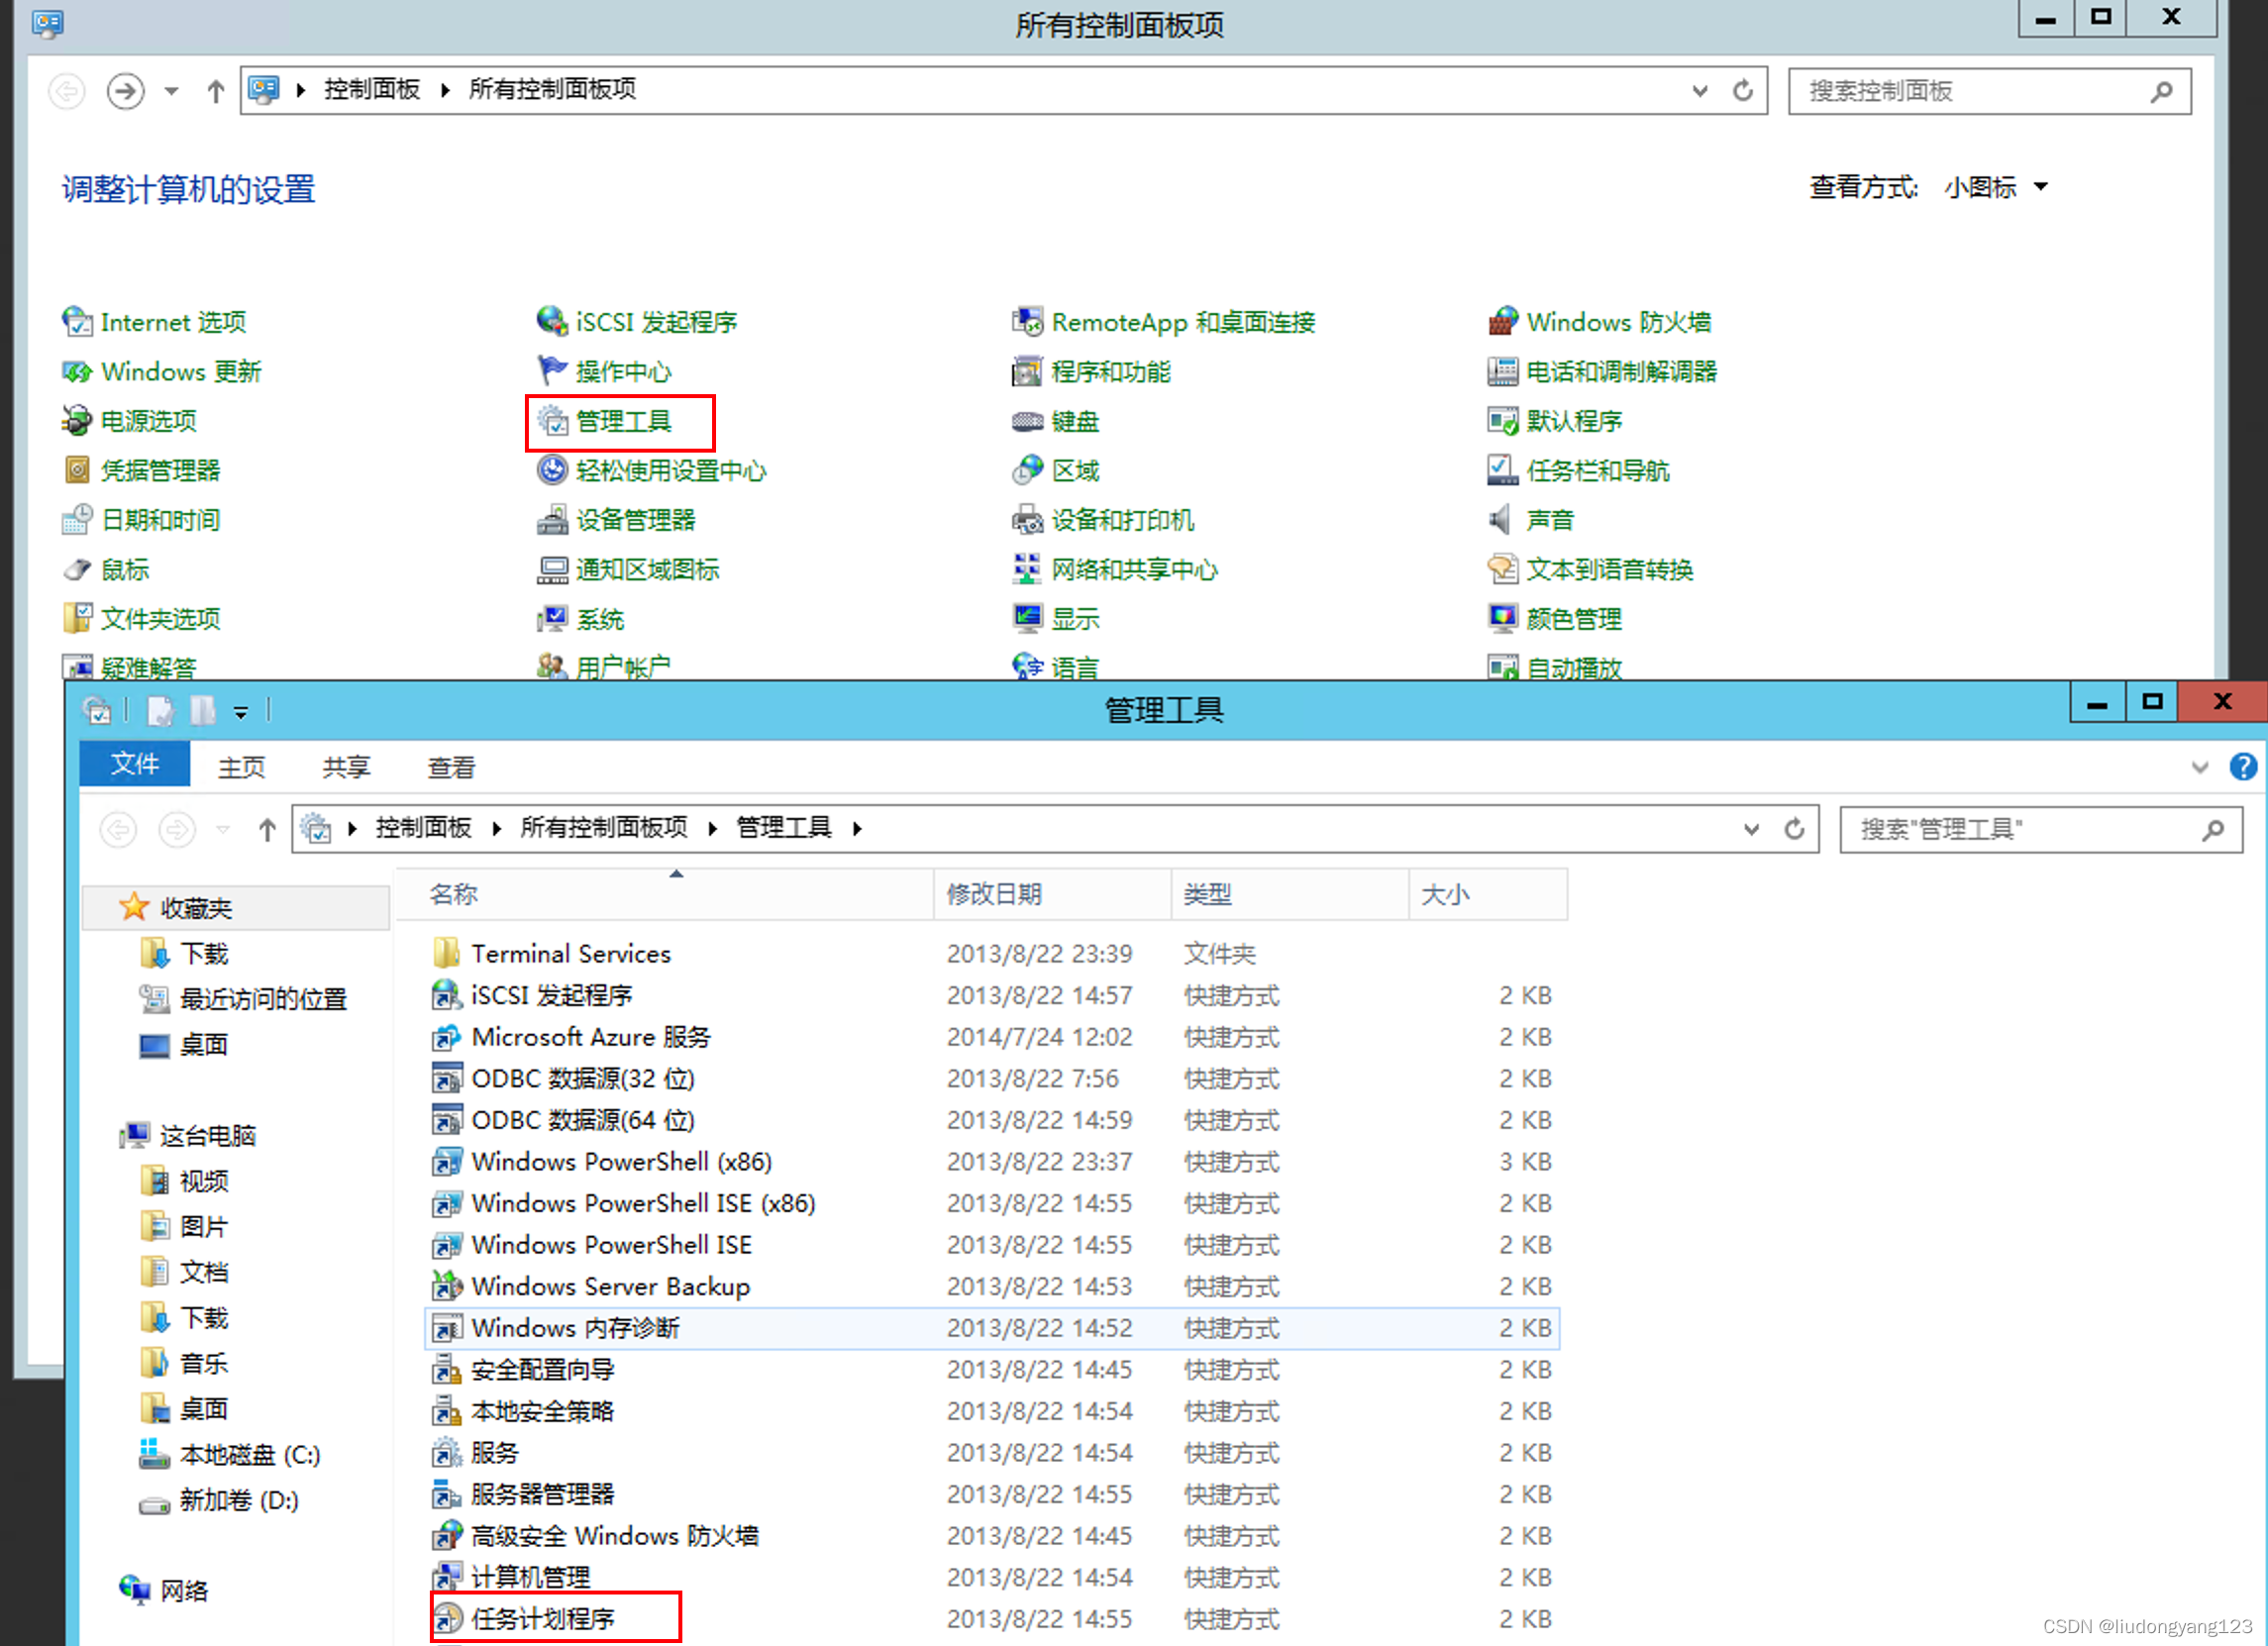Refresh the 管理工具 window
The height and width of the screenshot is (1646, 2268).
click(x=1794, y=829)
